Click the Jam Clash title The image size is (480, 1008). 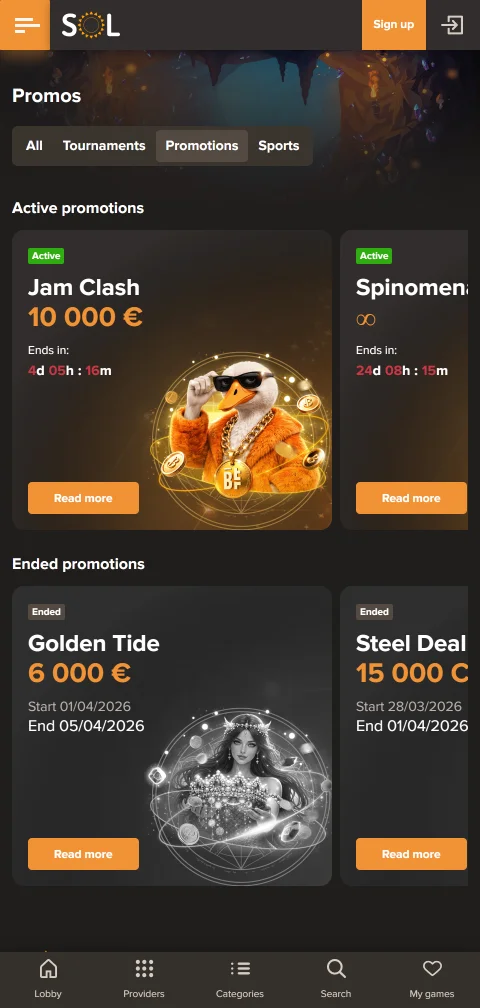(x=84, y=287)
